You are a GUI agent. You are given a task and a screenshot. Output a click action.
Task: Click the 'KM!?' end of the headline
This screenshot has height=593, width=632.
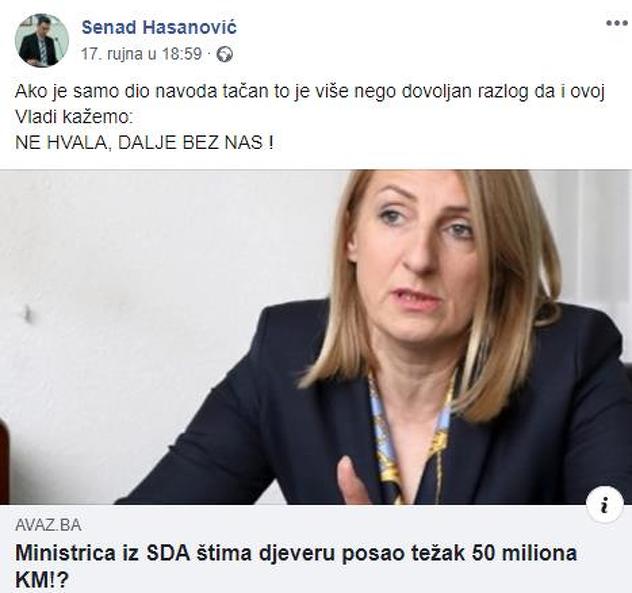tap(42, 581)
